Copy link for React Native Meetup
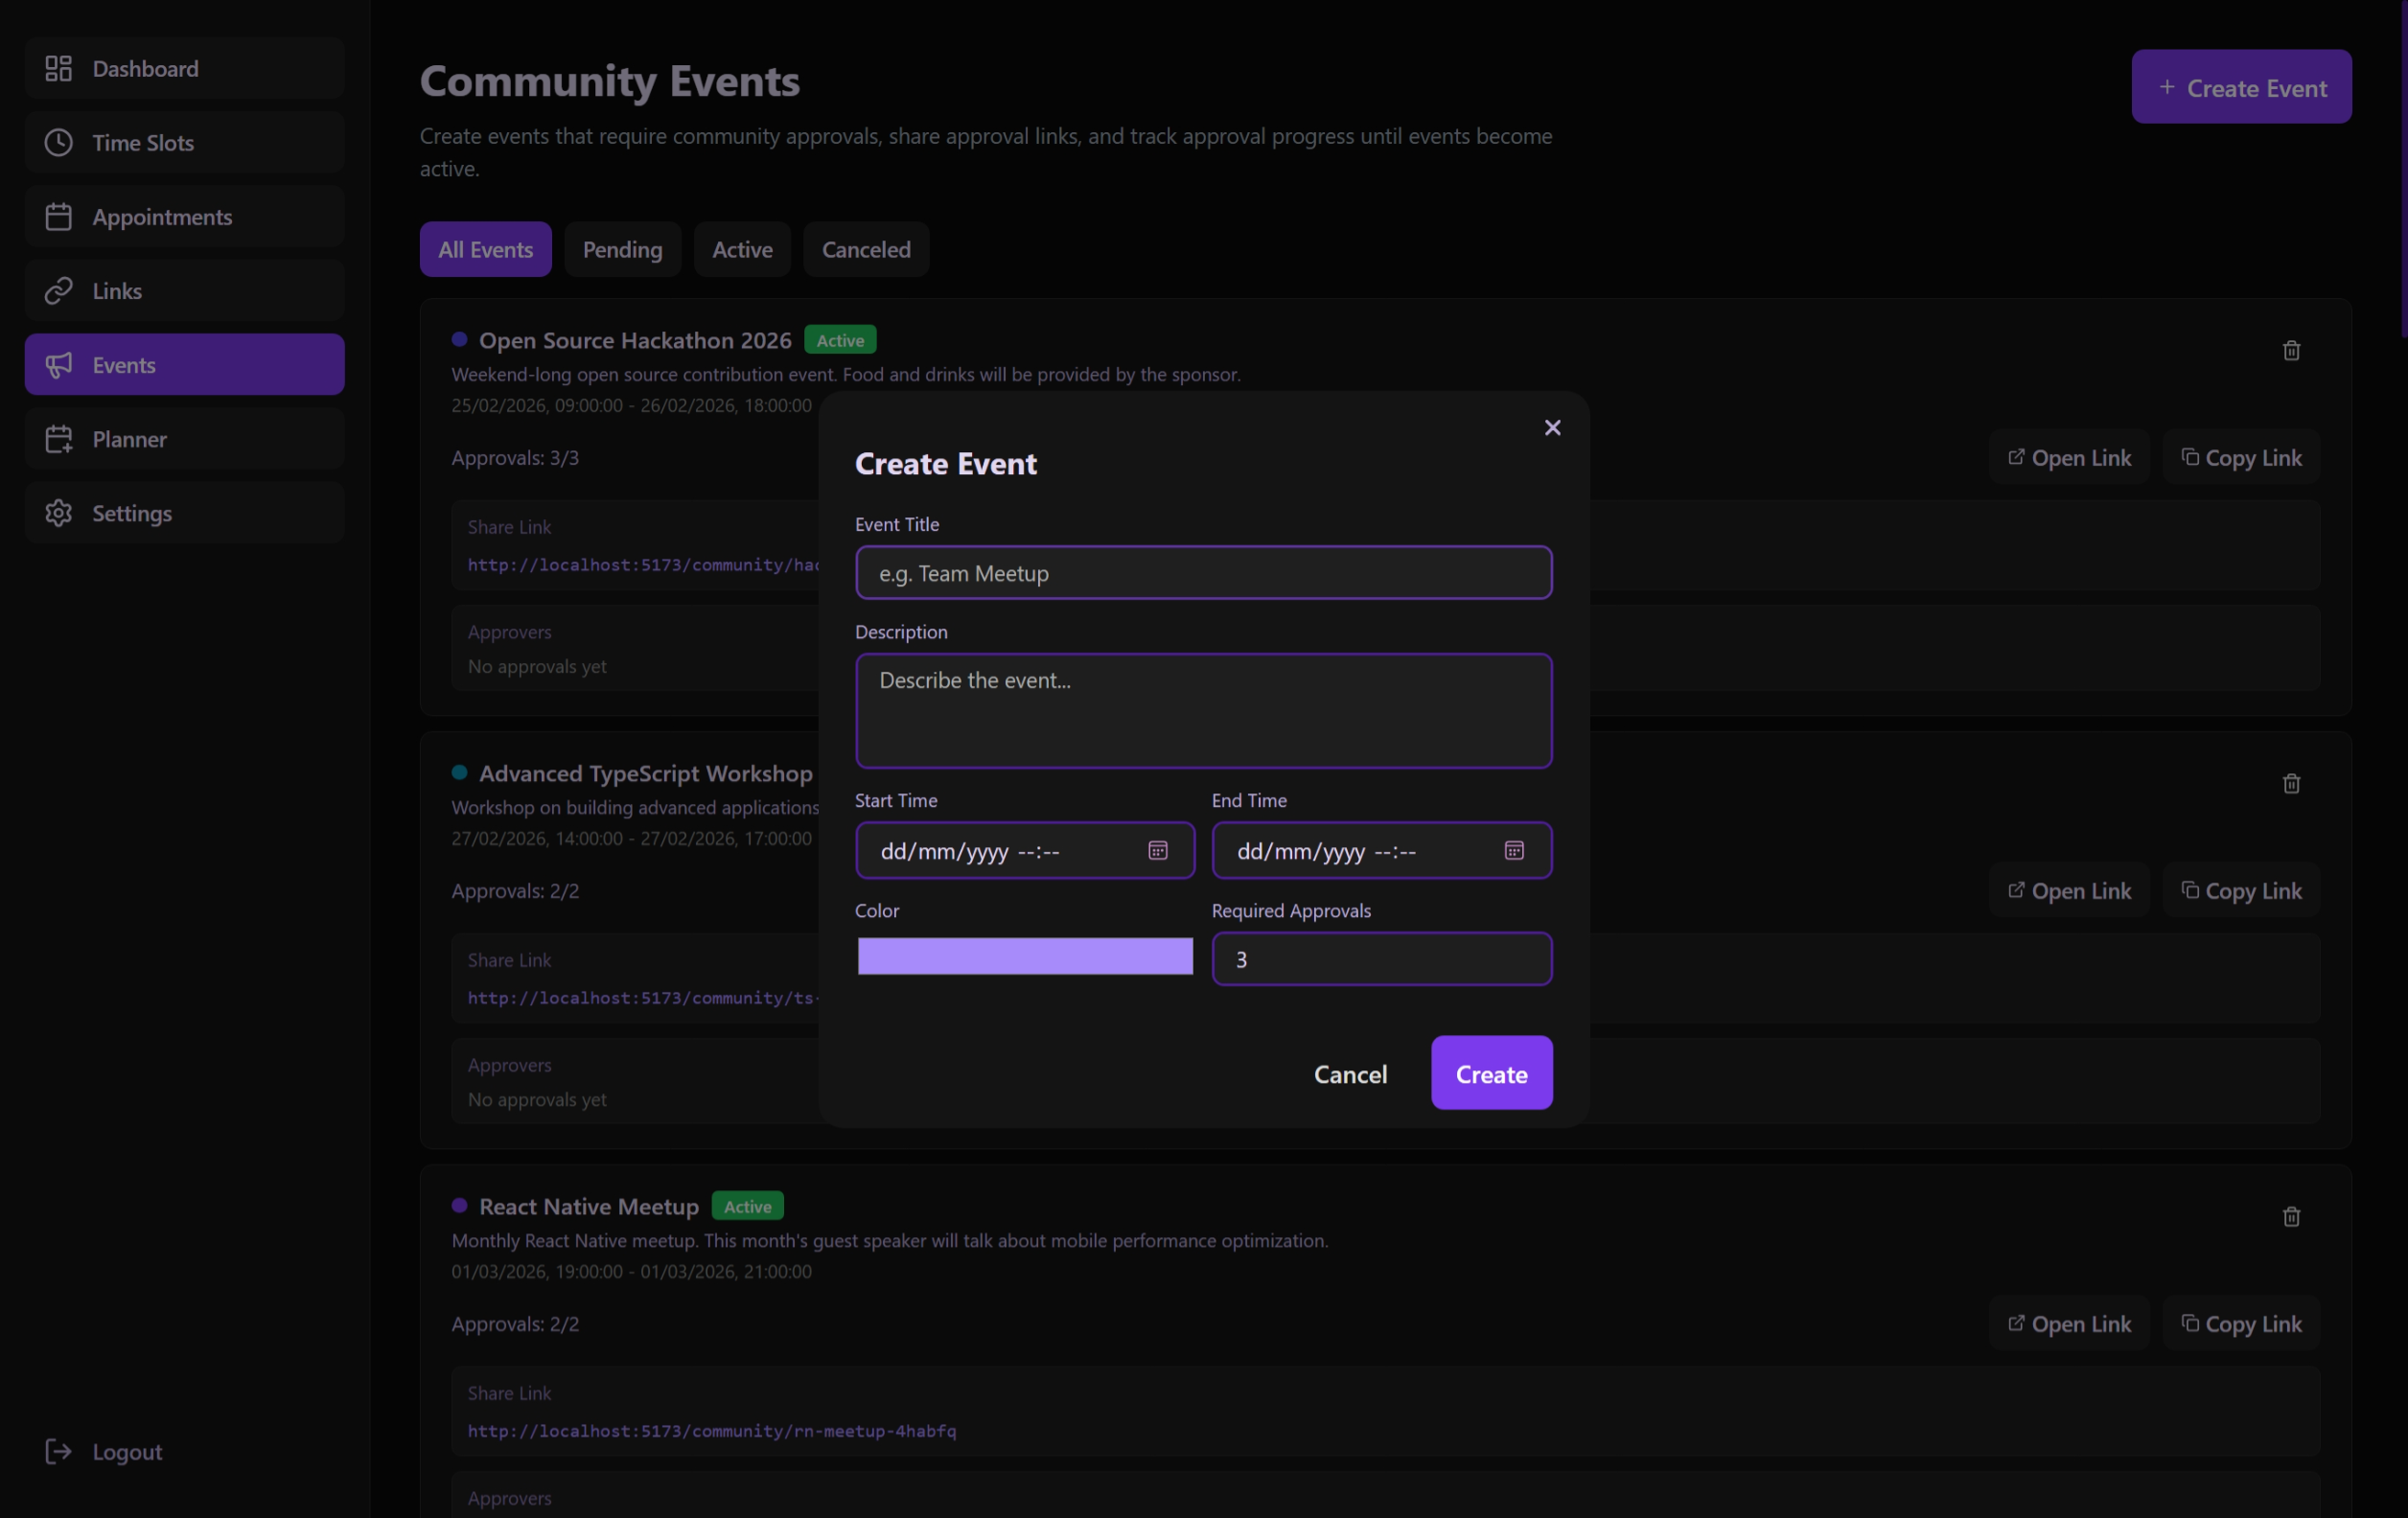Image resolution: width=2408 pixels, height=1518 pixels. click(x=2241, y=1323)
